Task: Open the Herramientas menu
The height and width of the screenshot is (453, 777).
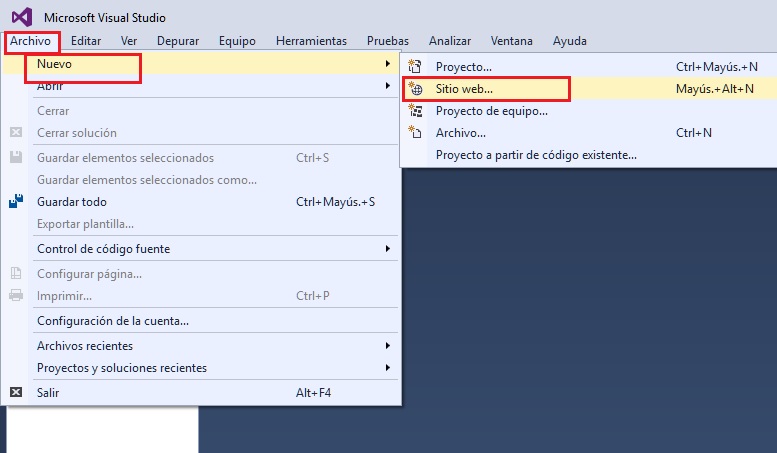Action: click(311, 41)
